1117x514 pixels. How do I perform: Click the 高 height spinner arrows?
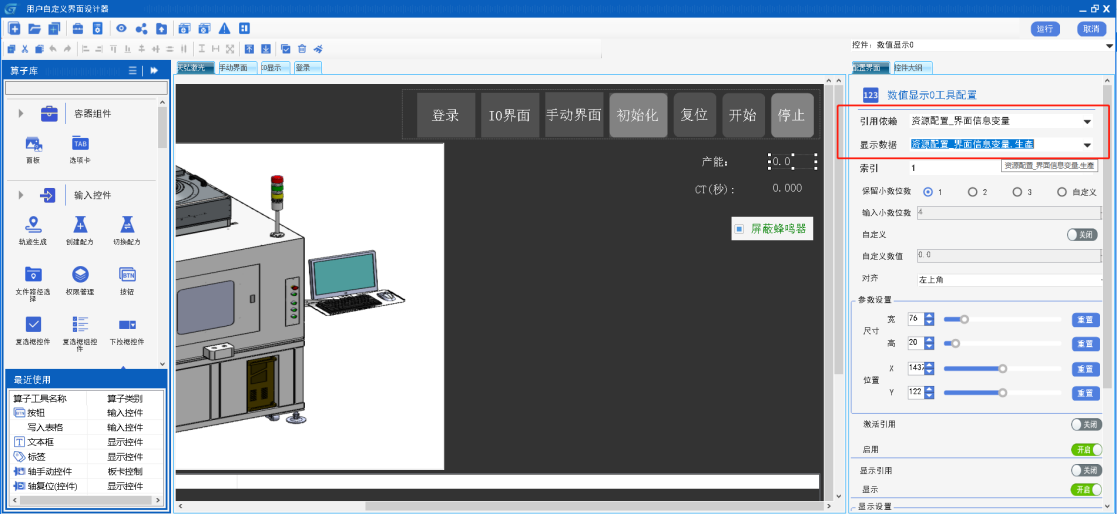[x=929, y=344]
